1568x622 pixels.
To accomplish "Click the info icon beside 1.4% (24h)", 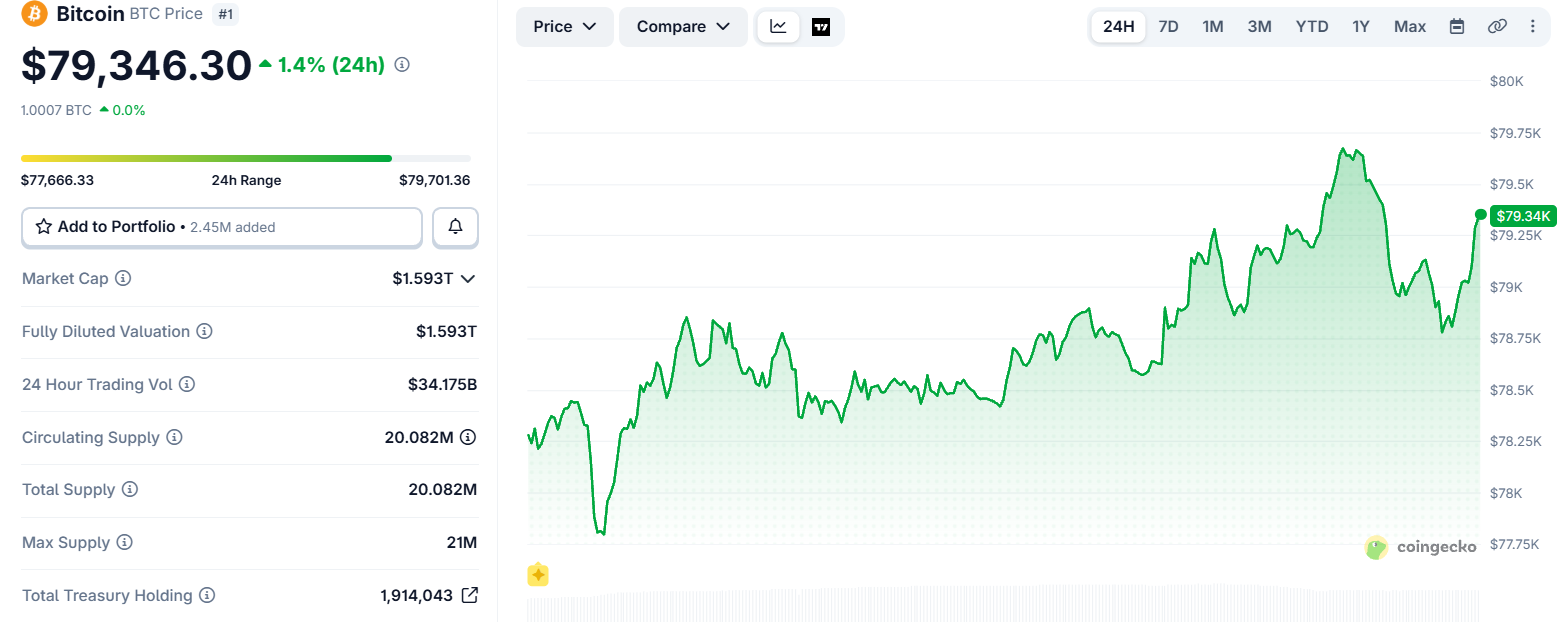I will pyautogui.click(x=402, y=65).
